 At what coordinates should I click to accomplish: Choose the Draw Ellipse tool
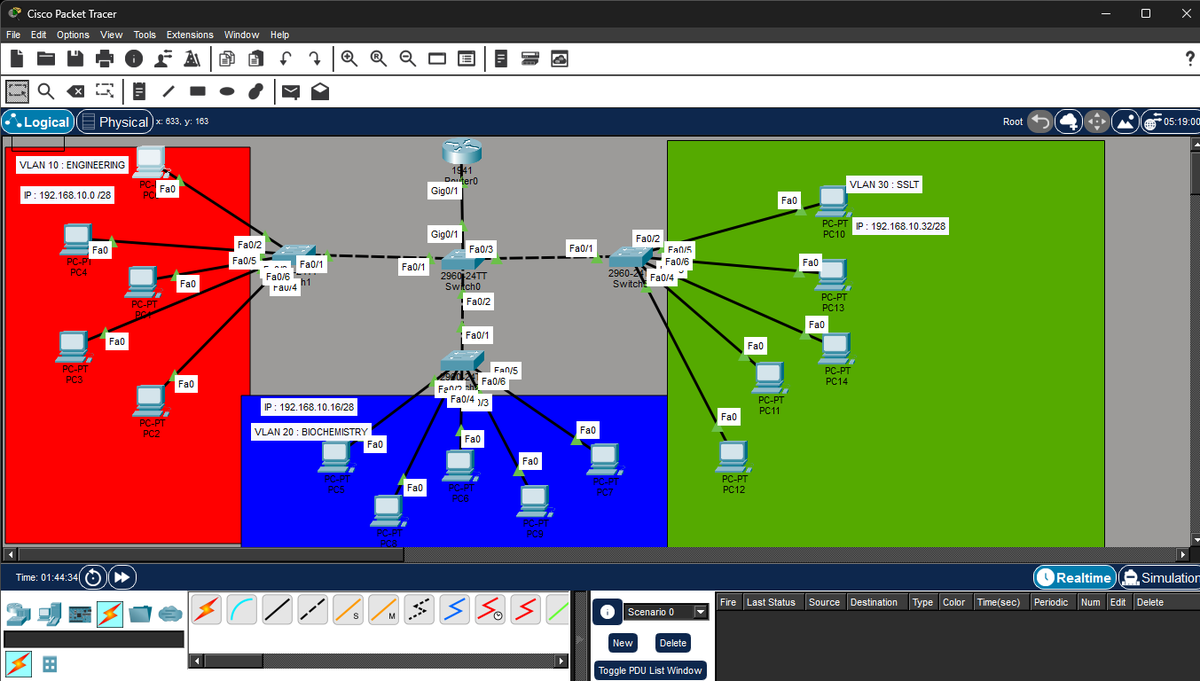227,92
